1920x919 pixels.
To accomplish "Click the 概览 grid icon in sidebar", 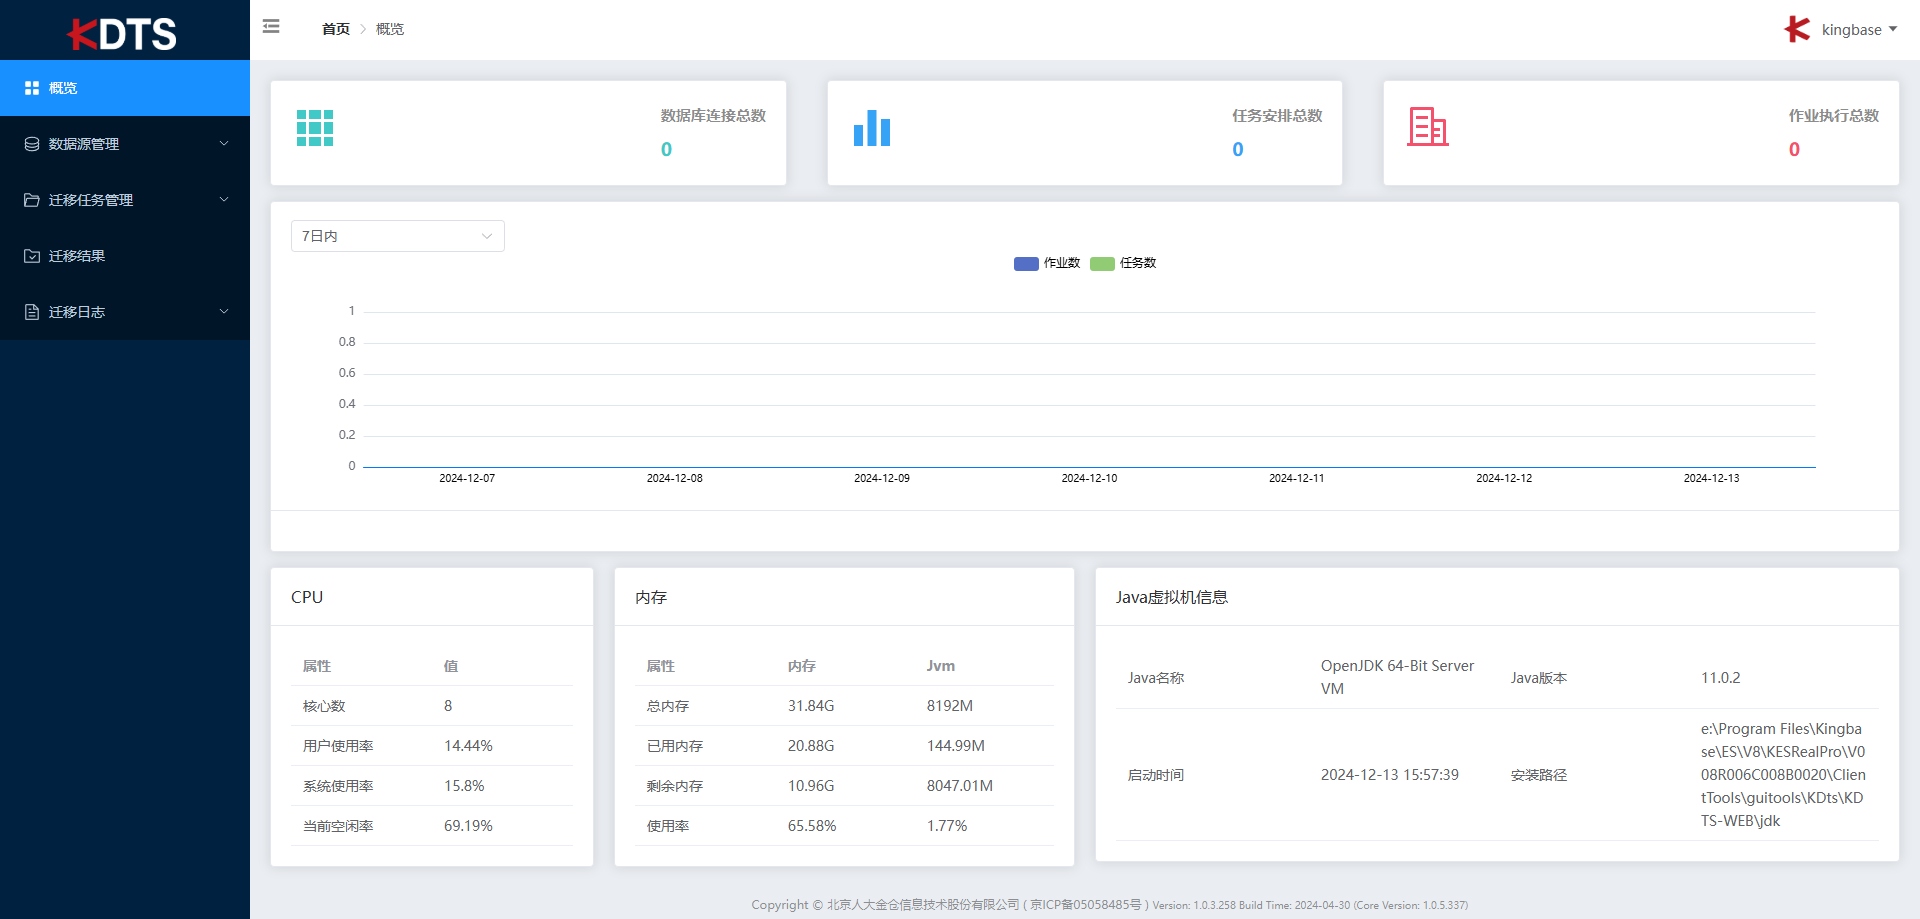I will 32,88.
